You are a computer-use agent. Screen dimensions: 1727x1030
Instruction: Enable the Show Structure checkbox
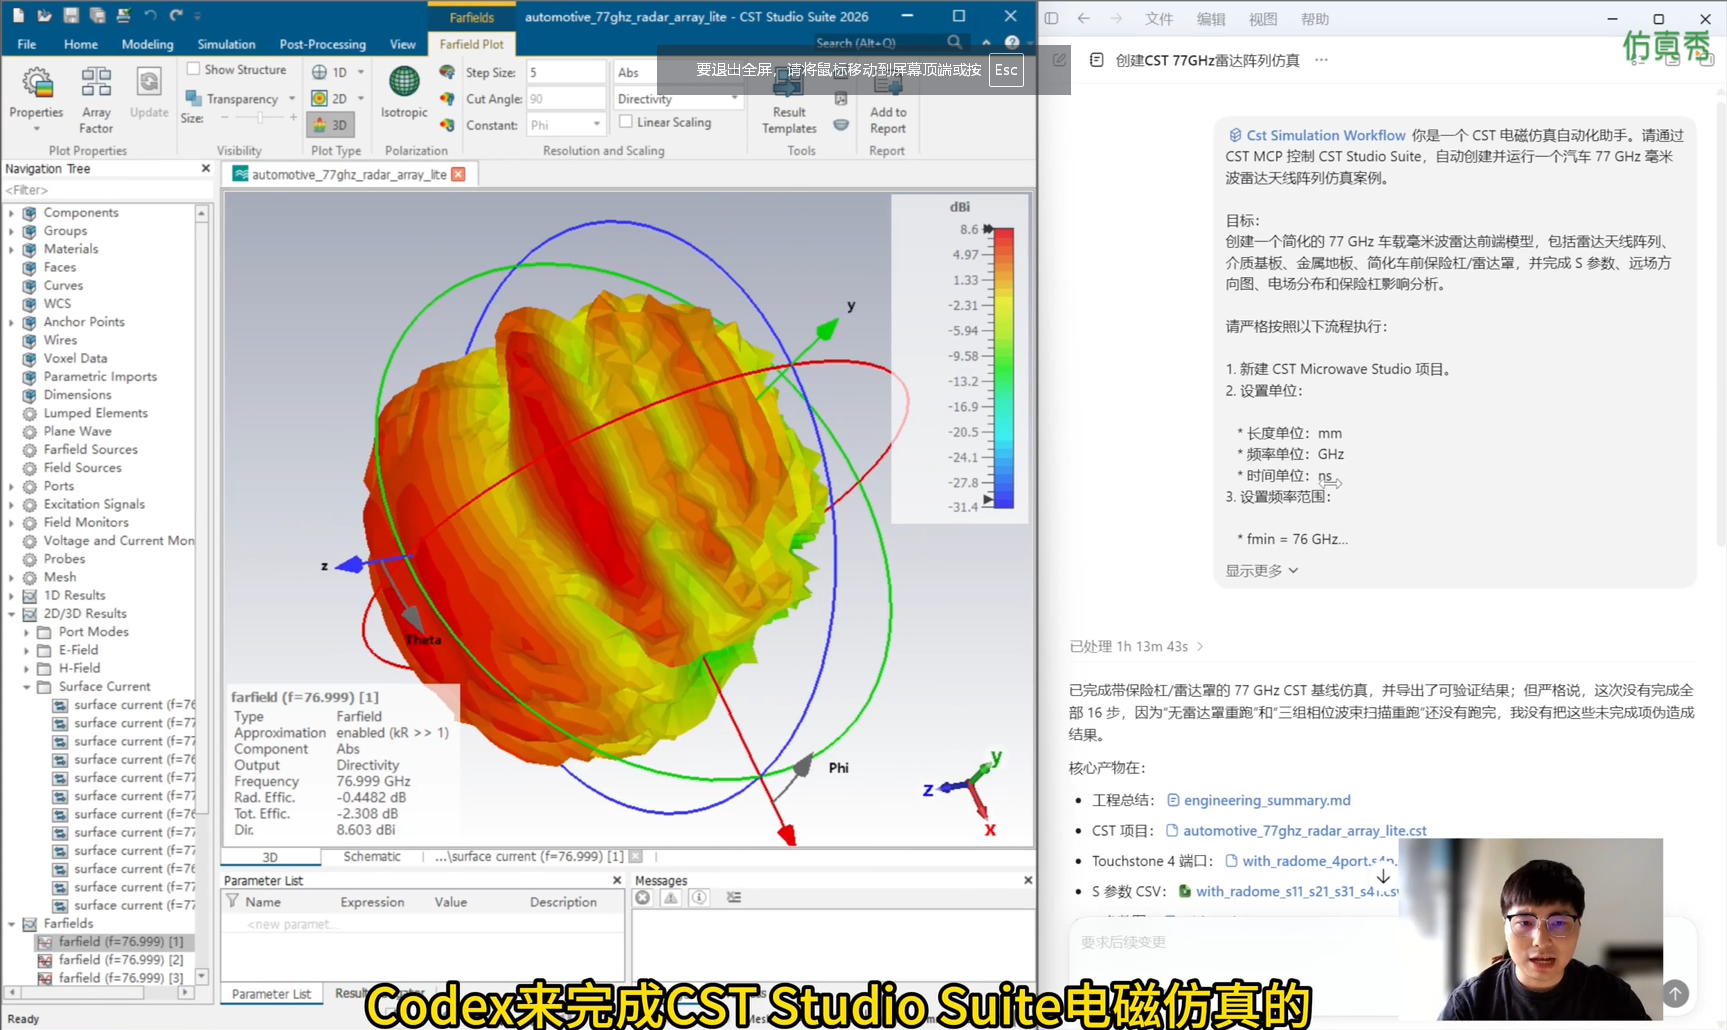194,69
